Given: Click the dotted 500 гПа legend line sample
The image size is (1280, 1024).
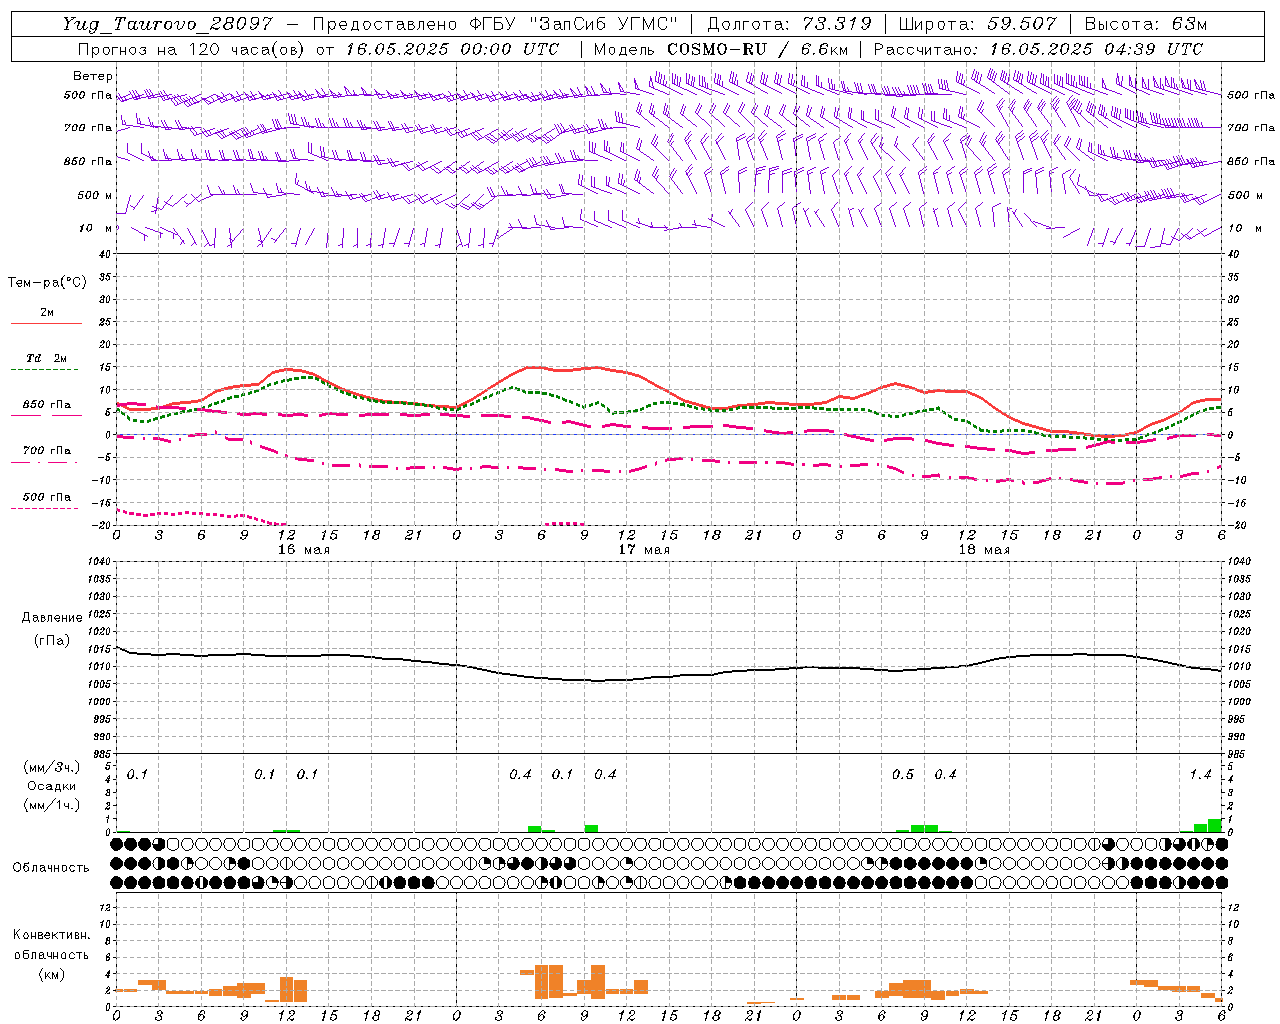Looking at the screenshot, I should [x=44, y=509].
